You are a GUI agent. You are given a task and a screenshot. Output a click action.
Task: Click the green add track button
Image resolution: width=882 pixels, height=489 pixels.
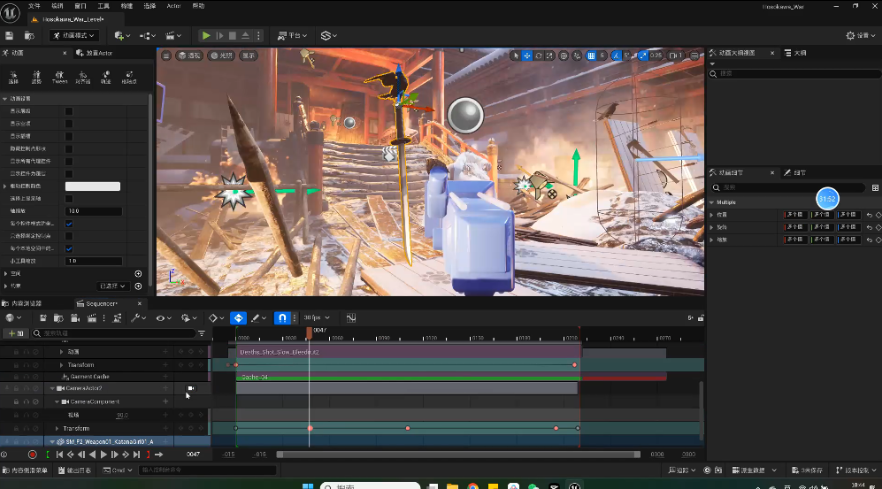[x=16, y=333]
